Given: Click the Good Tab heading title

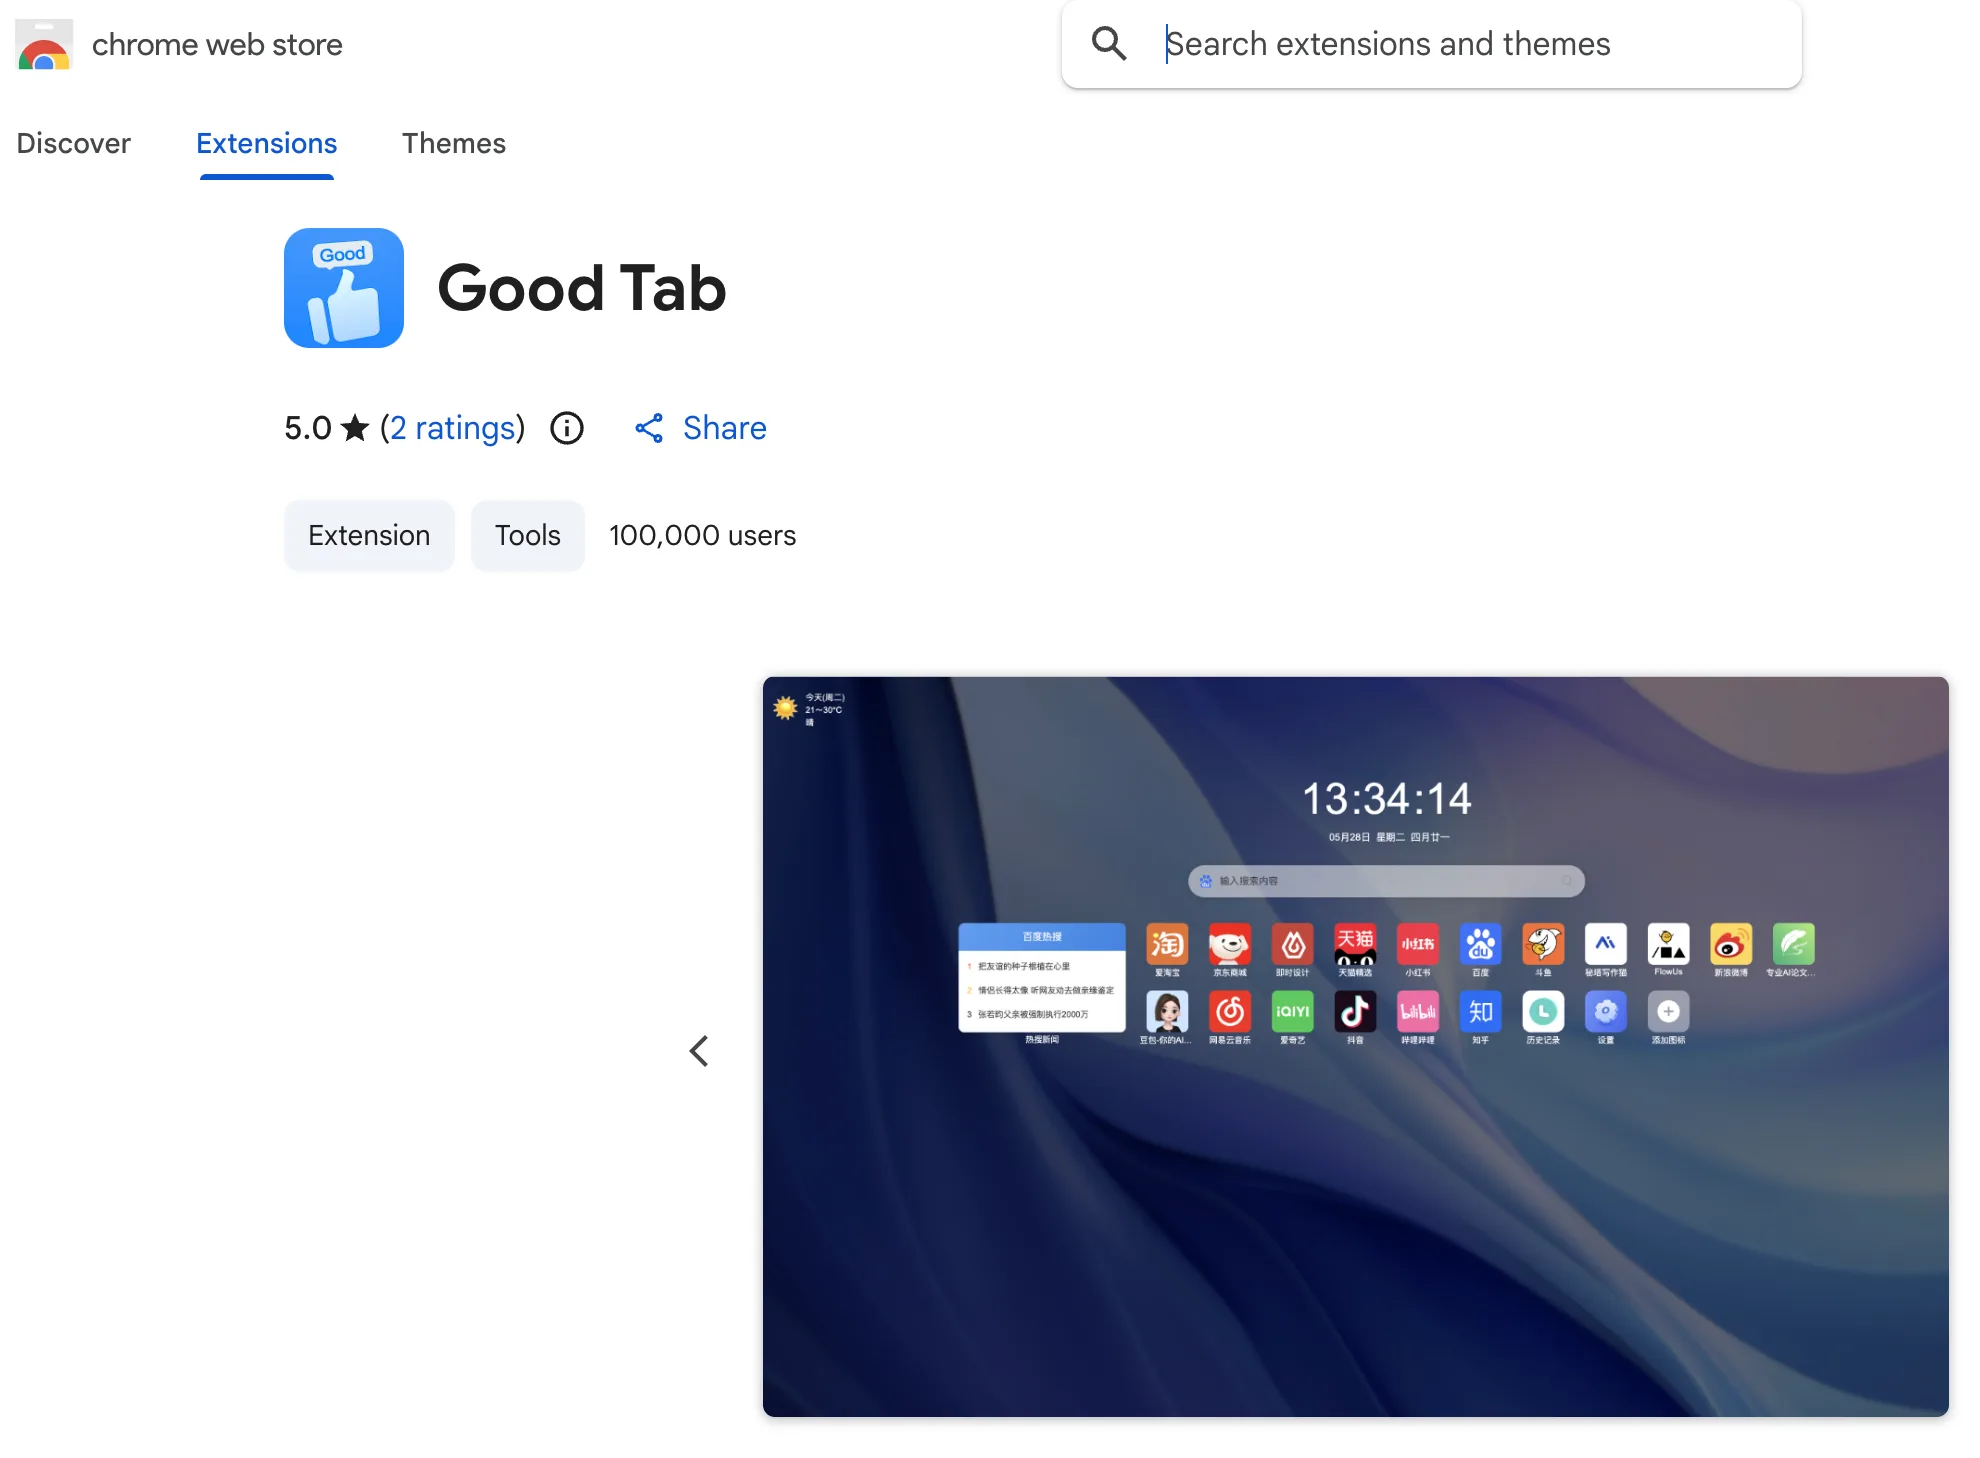Looking at the screenshot, I should tap(581, 288).
